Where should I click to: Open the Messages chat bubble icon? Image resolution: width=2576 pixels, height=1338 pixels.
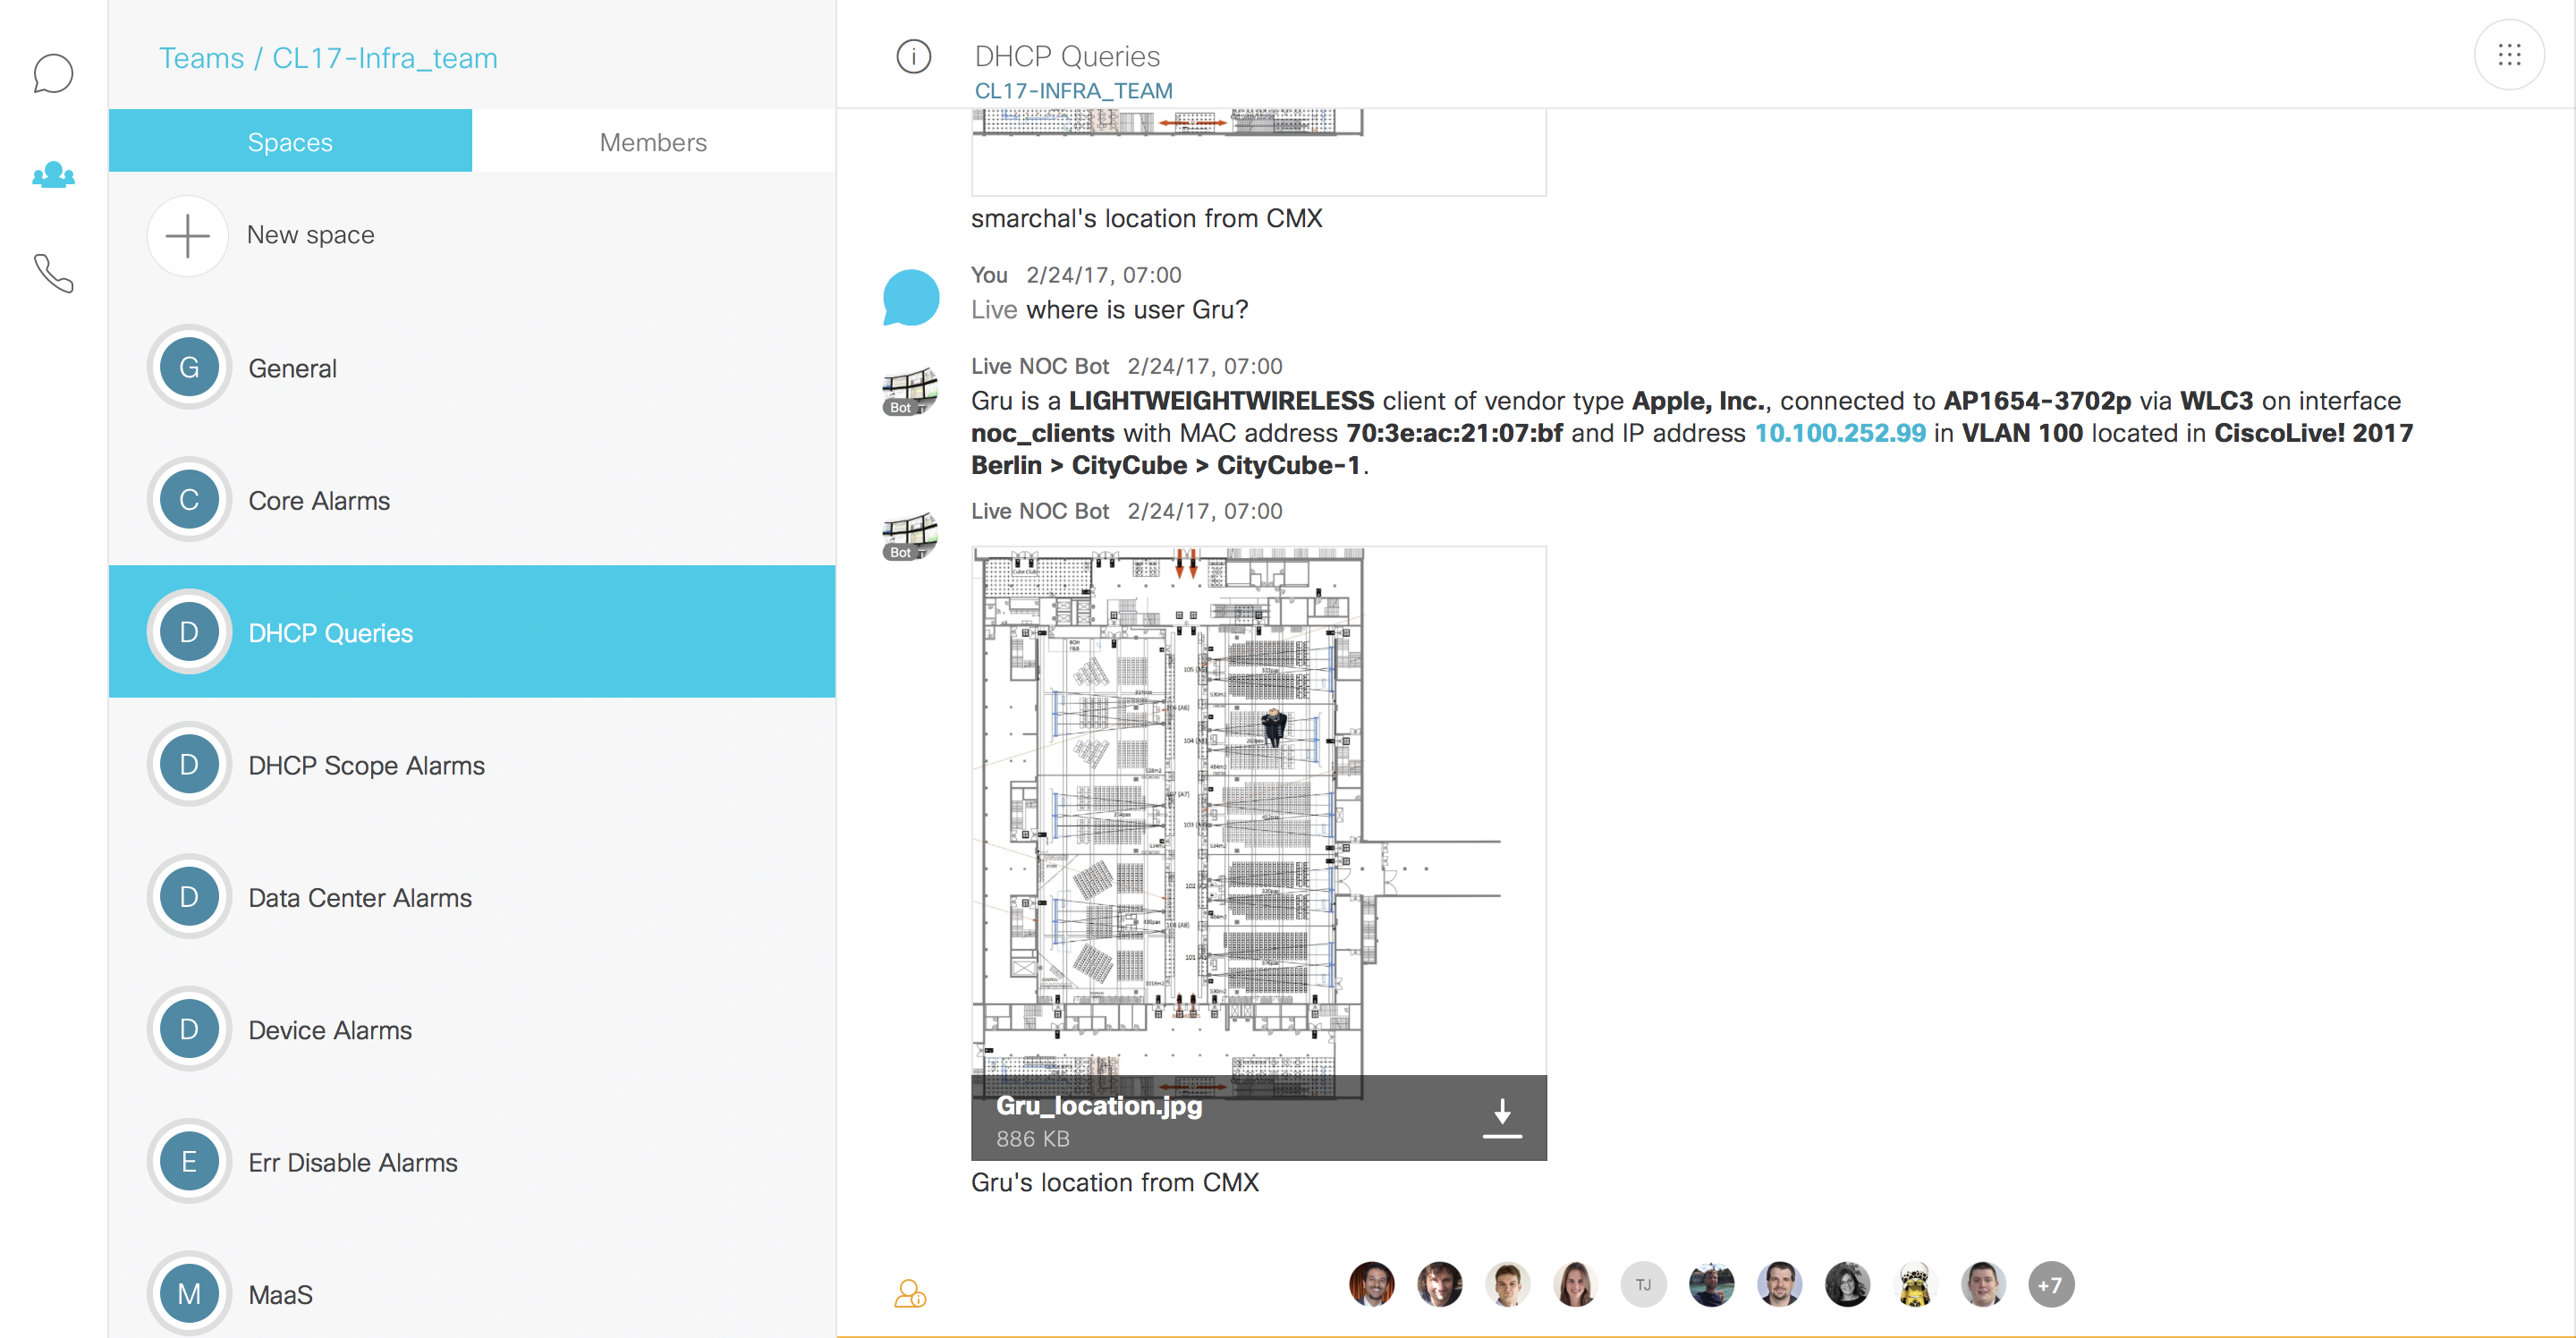click(x=53, y=74)
